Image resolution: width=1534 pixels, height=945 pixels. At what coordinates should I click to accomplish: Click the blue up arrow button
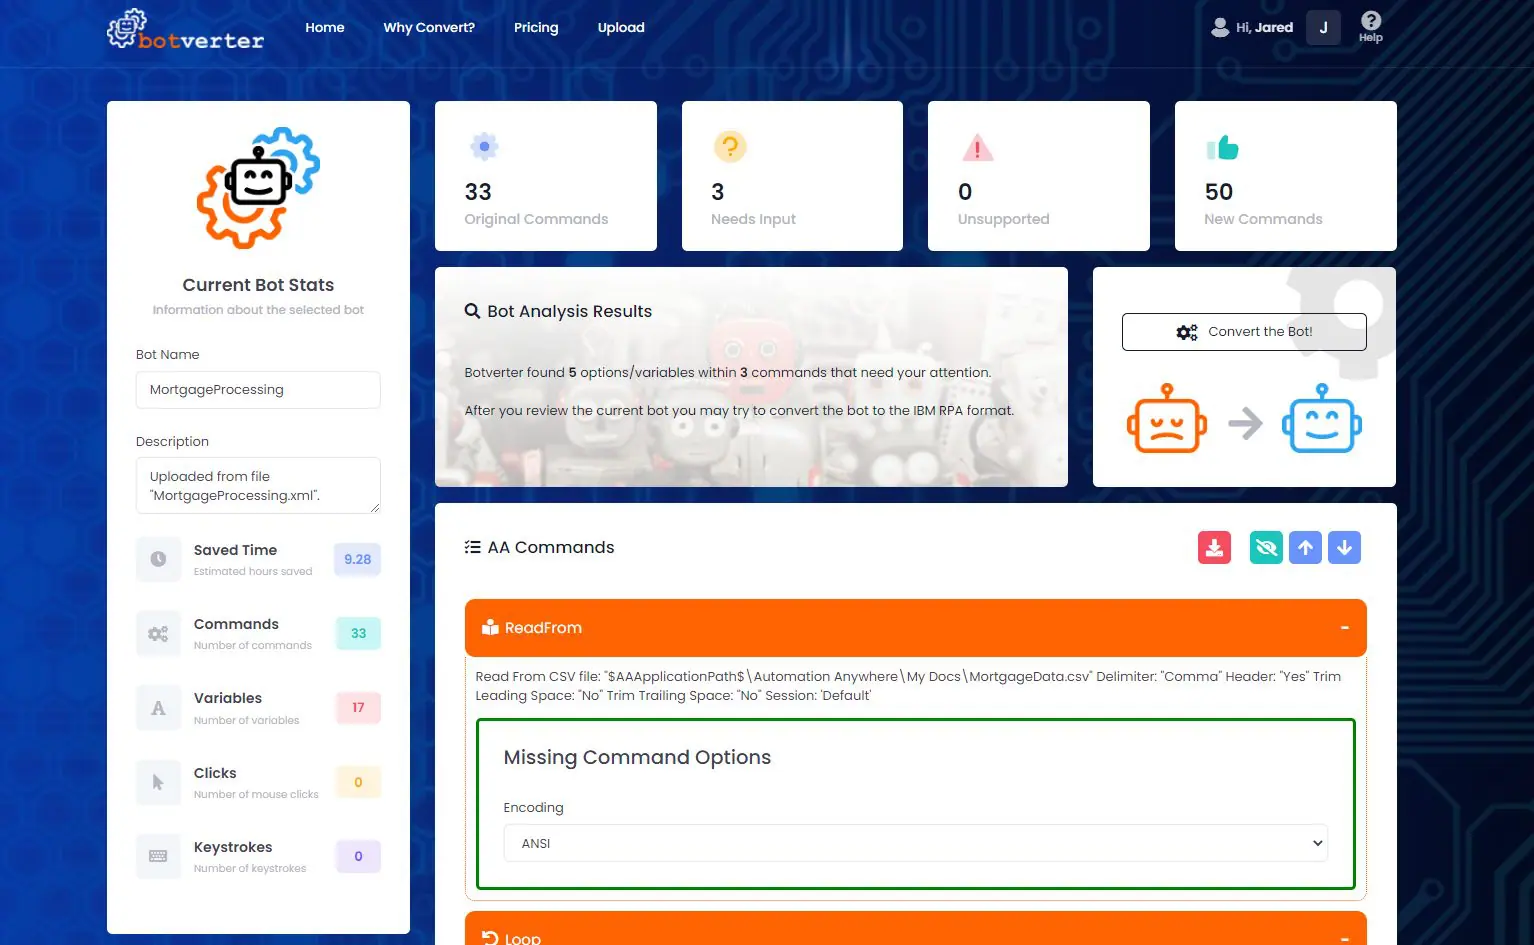click(1305, 548)
